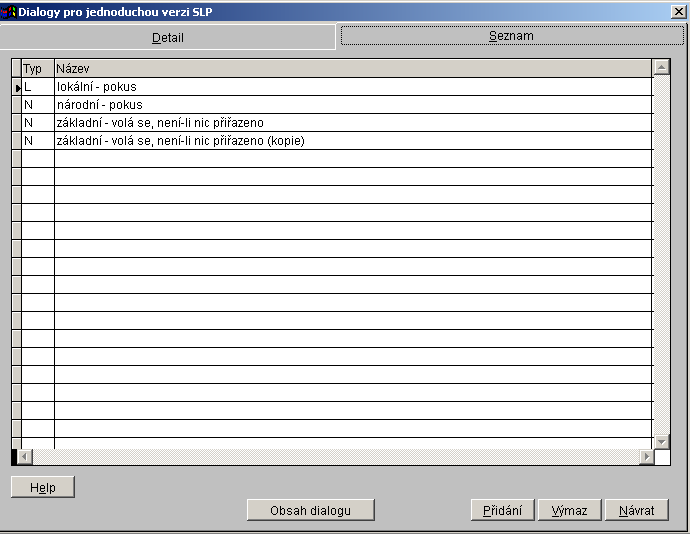
Task: Close the Dialogy pro jednoduchou verzi SLP window
Action: (x=677, y=12)
